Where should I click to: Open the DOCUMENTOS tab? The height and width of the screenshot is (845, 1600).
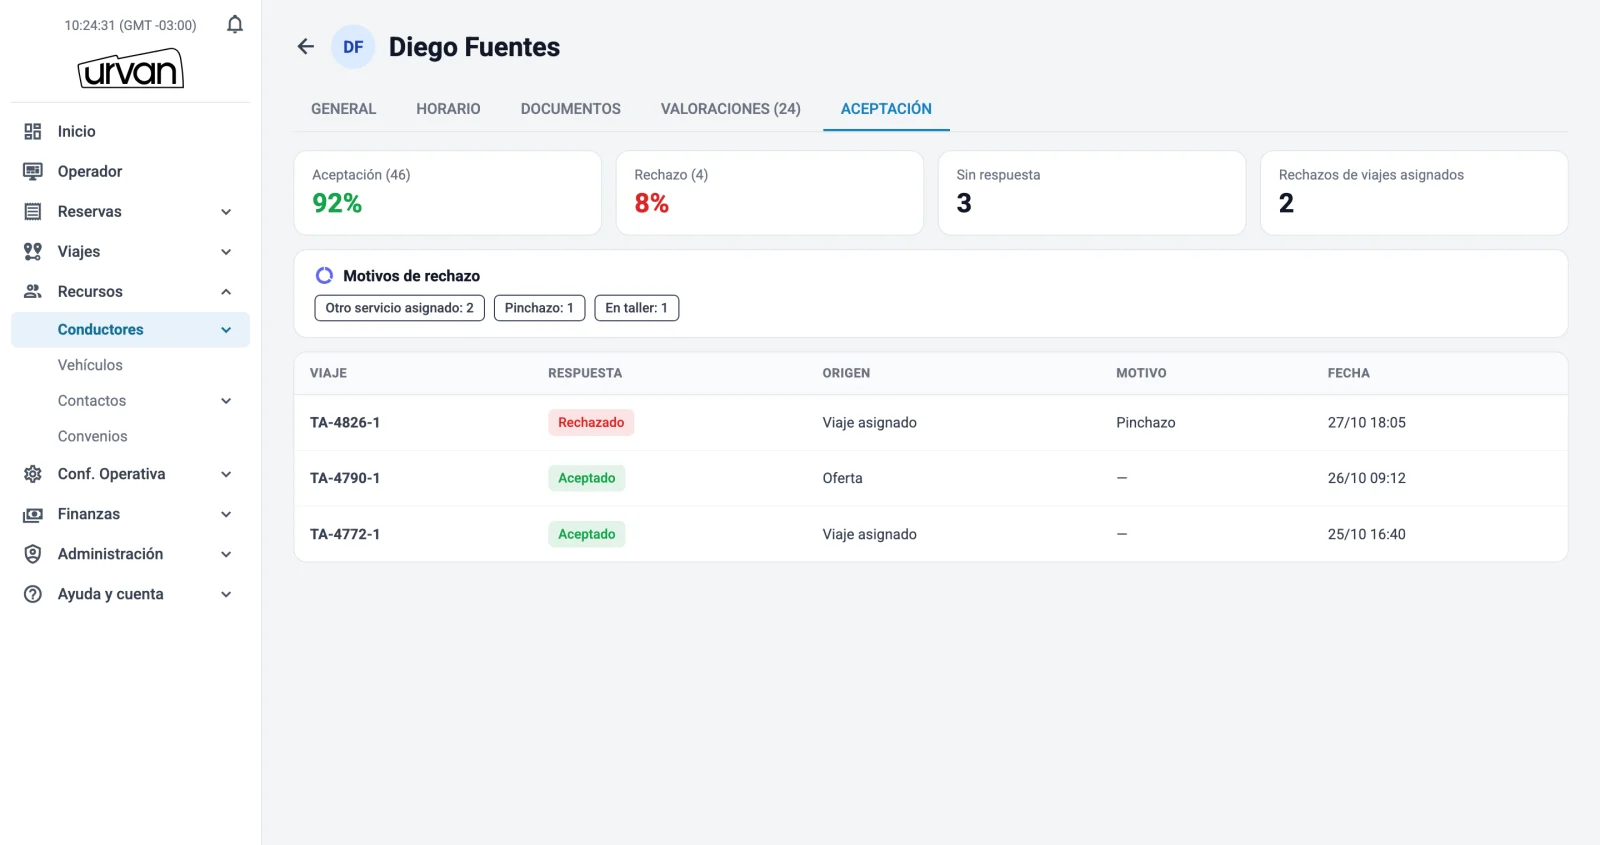coord(570,109)
